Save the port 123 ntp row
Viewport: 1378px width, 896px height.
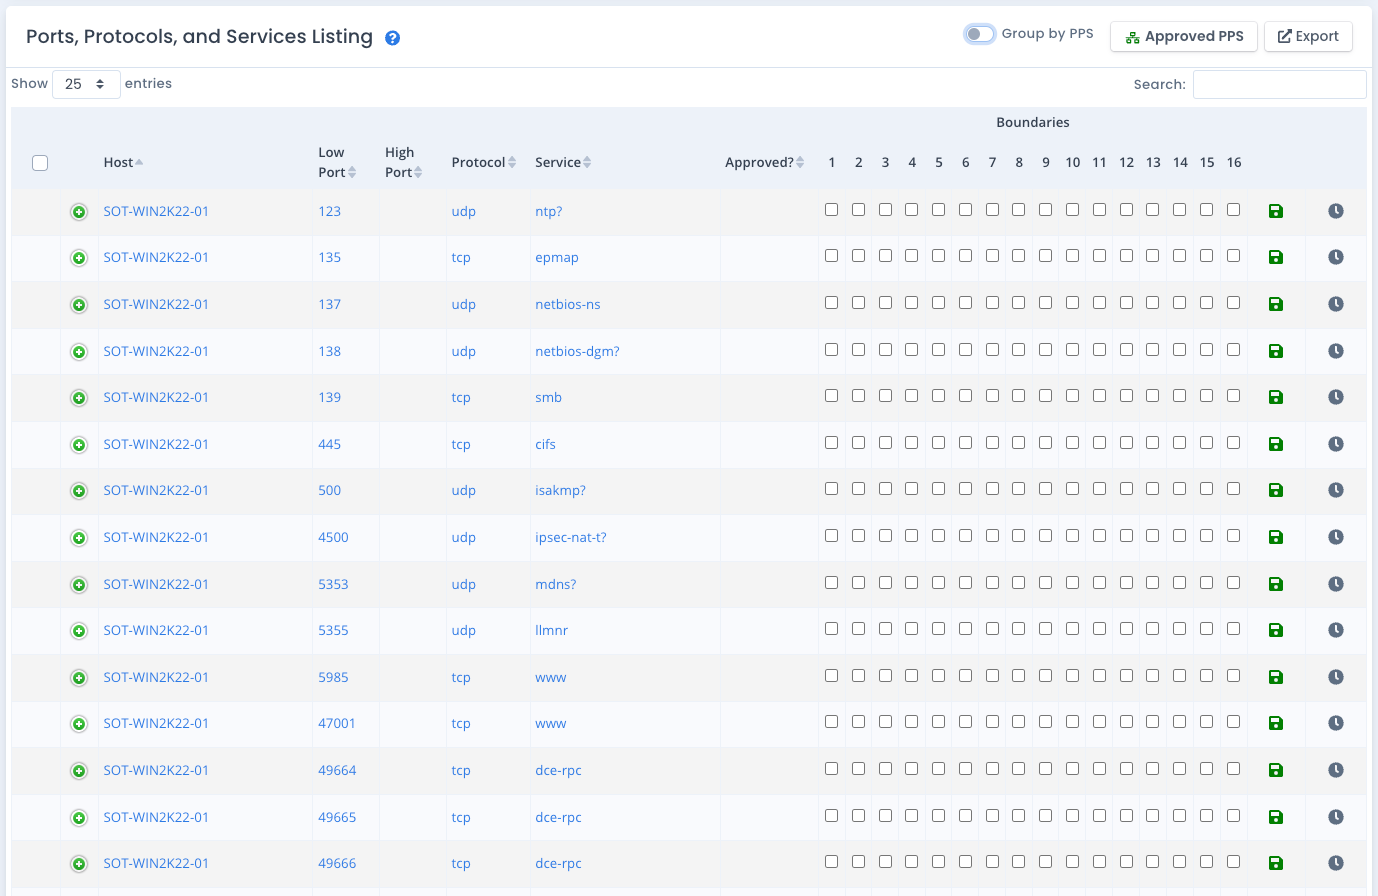tap(1276, 211)
